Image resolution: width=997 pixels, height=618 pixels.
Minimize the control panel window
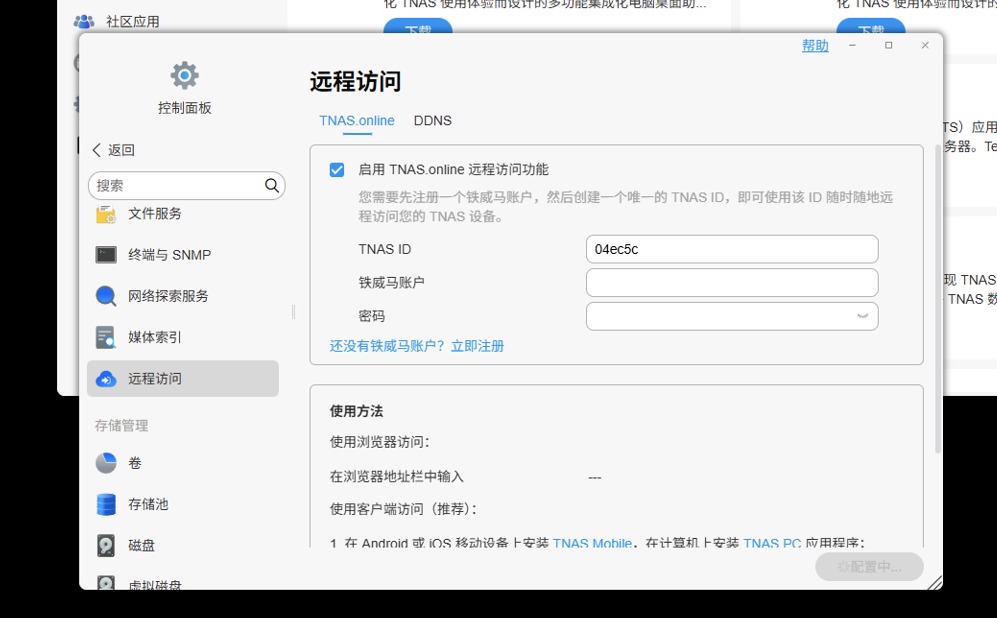pos(852,45)
